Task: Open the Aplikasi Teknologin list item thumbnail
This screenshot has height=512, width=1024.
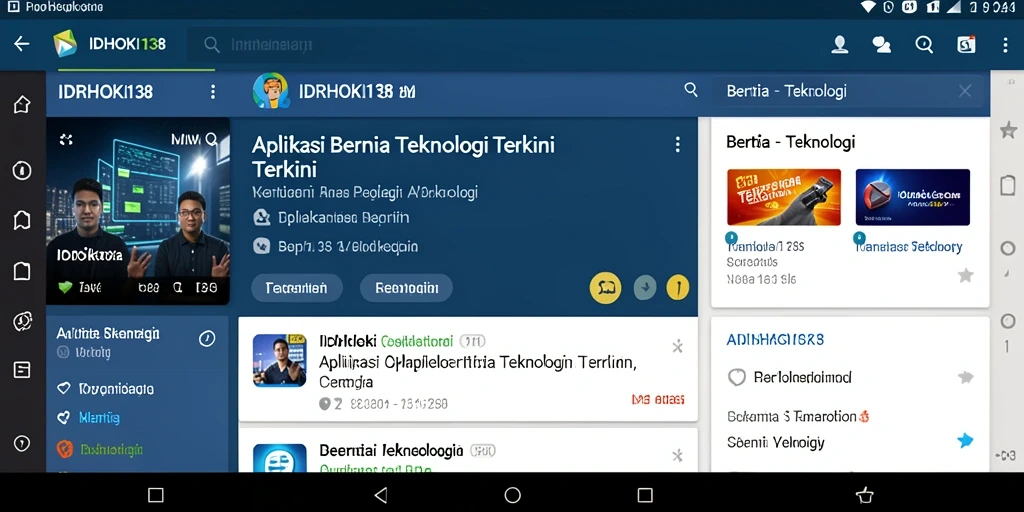Action: 280,360
